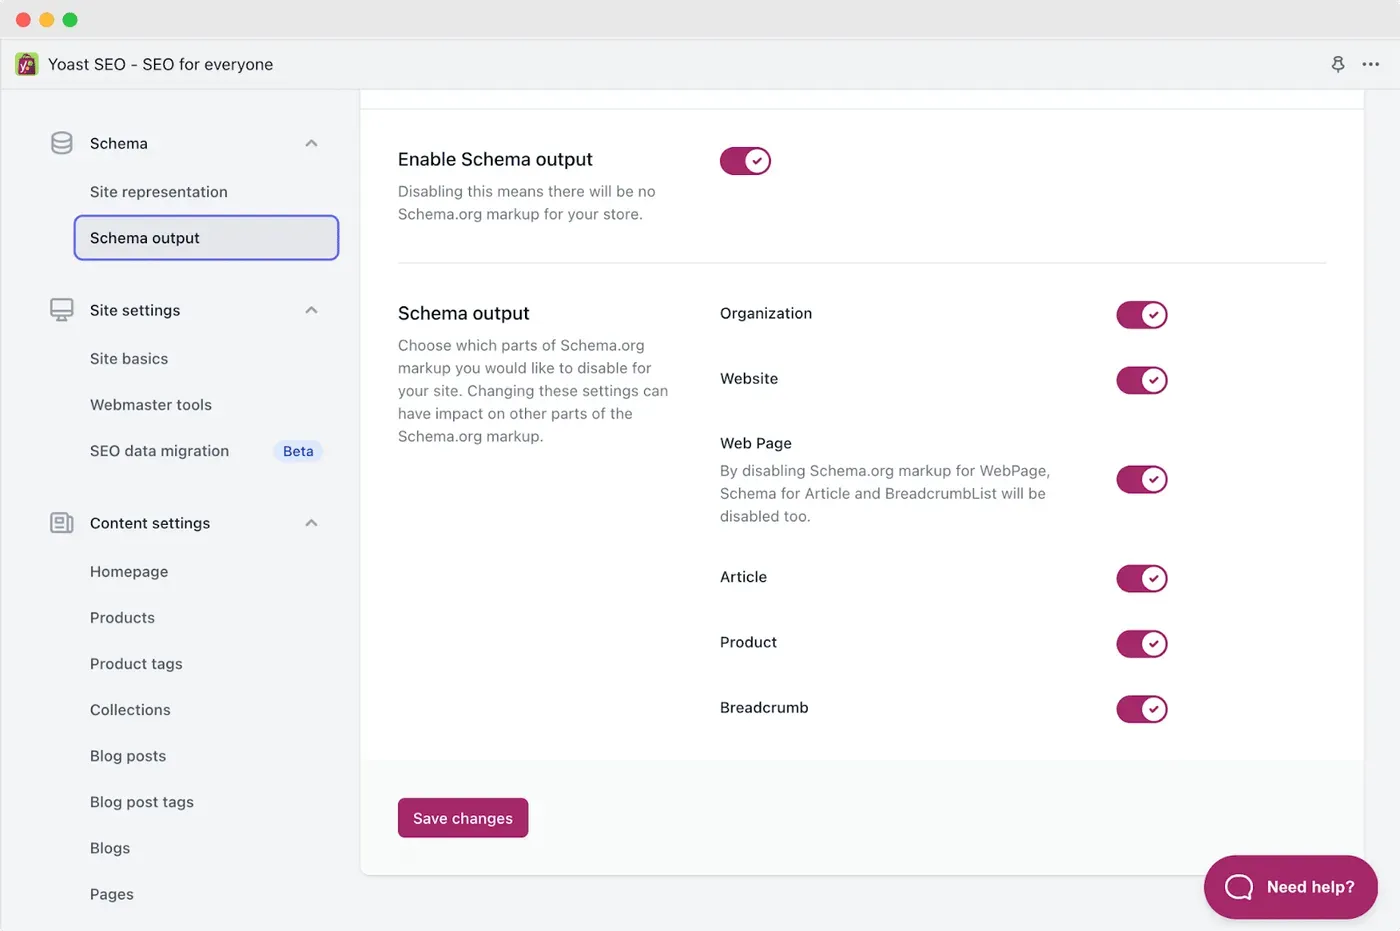Click the Content settings newspaper icon
The width and height of the screenshot is (1400, 931).
click(x=62, y=523)
